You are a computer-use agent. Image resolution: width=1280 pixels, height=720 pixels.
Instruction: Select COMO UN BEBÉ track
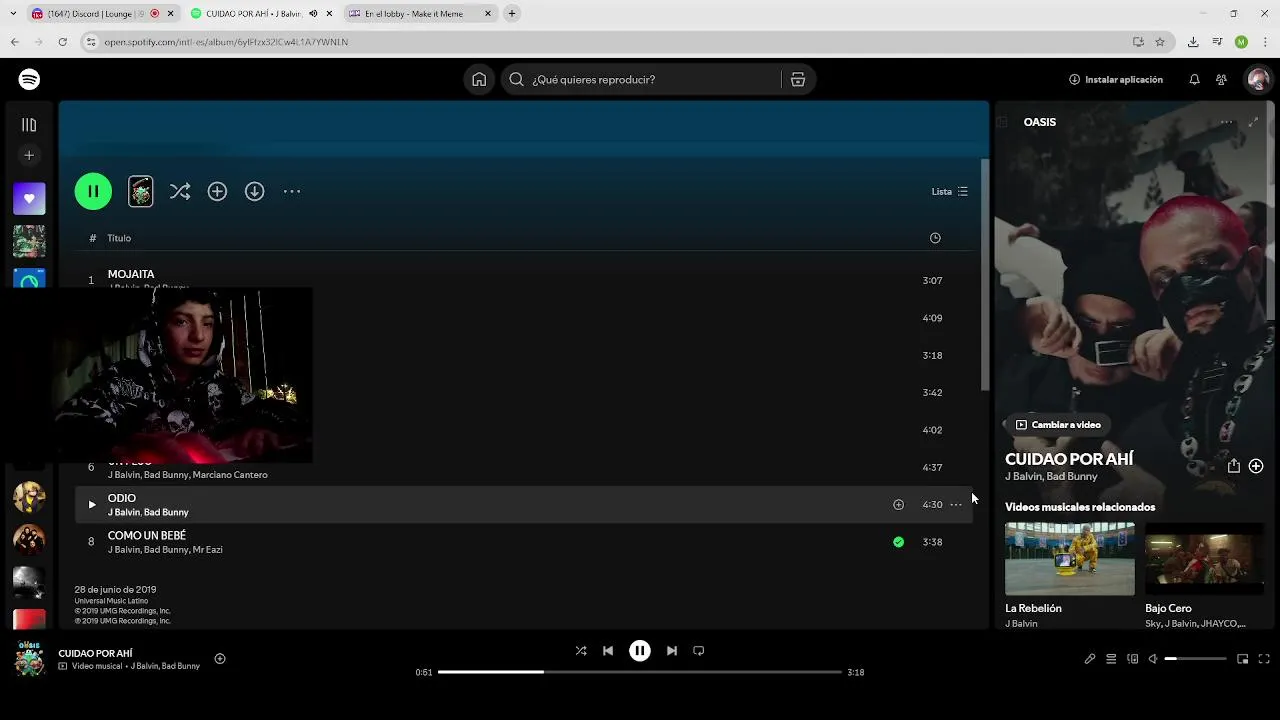(x=524, y=542)
